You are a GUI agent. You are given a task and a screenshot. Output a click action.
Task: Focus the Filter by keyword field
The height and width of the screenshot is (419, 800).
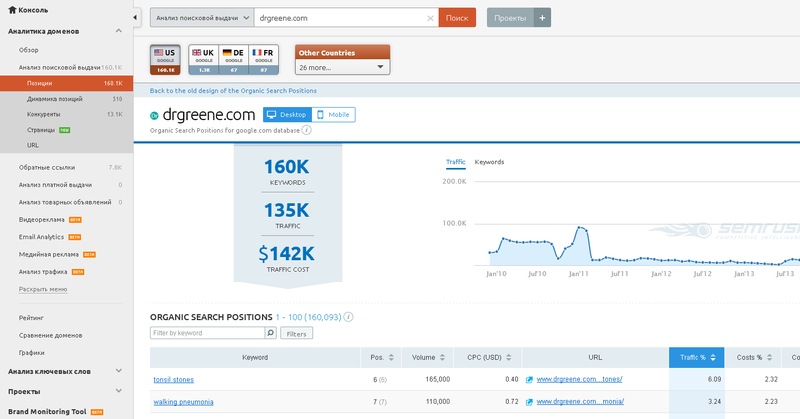pos(207,333)
